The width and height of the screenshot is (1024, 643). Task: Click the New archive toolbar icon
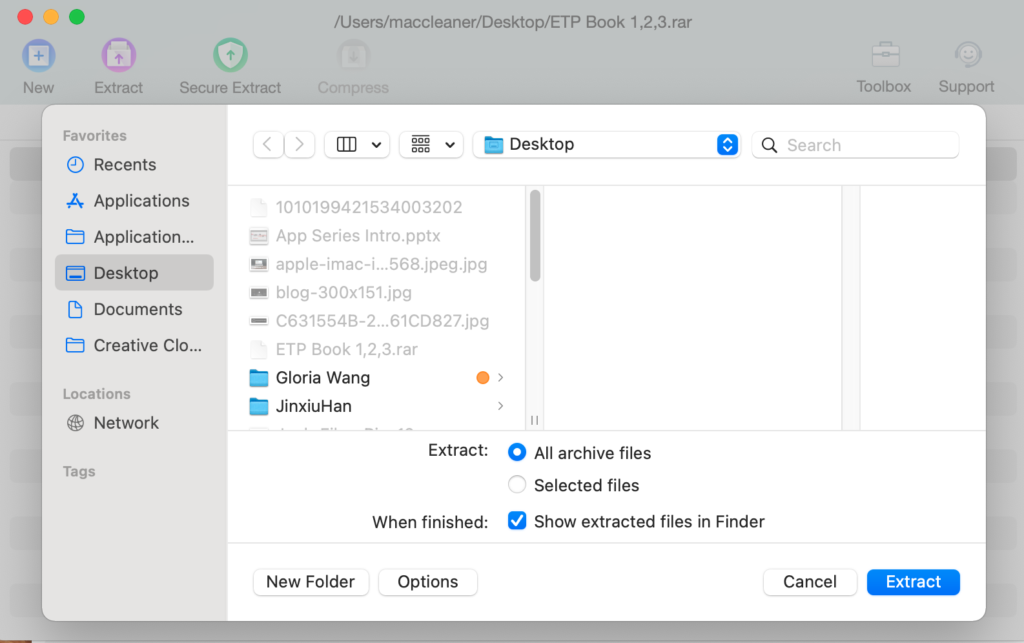coord(38,56)
